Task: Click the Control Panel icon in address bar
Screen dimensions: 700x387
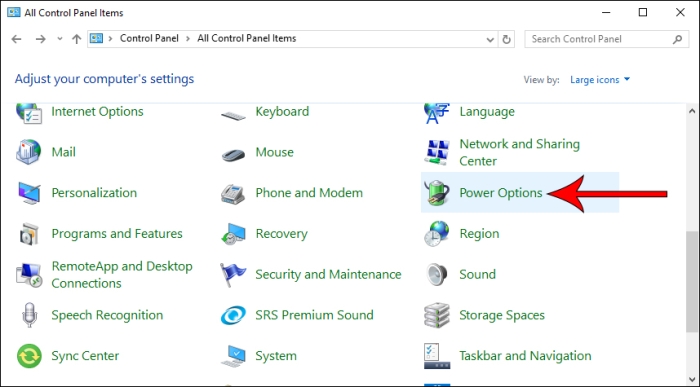Action: tap(96, 38)
